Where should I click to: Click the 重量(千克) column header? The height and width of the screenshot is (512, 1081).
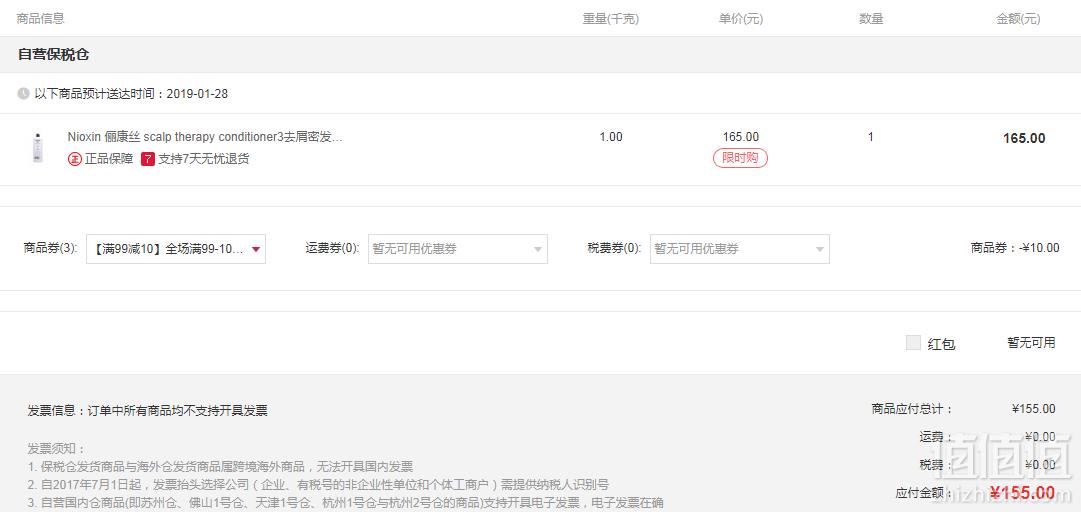coord(611,19)
